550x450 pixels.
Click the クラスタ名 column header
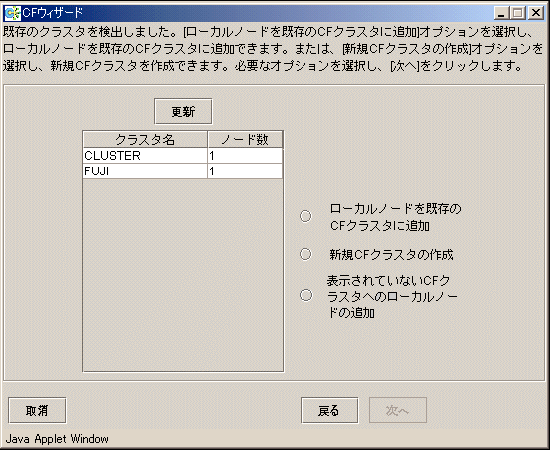click(145, 140)
